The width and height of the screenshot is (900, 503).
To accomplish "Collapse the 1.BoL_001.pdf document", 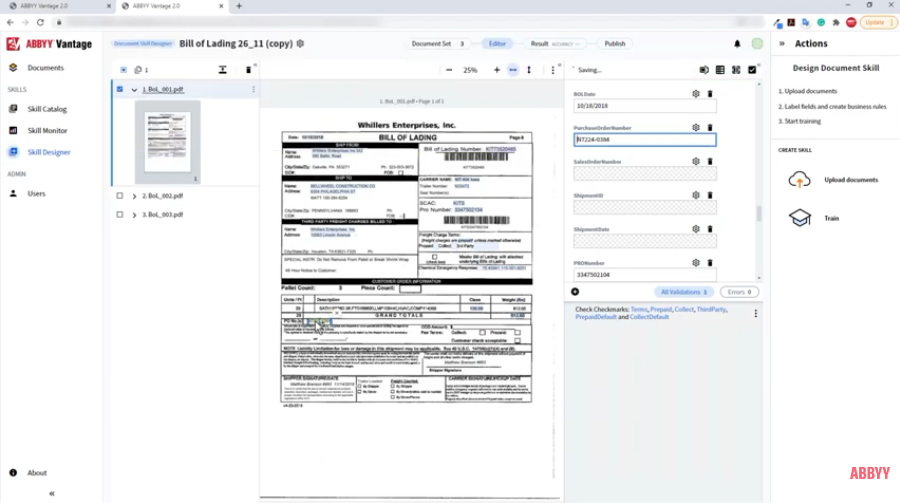I will pyautogui.click(x=134, y=90).
